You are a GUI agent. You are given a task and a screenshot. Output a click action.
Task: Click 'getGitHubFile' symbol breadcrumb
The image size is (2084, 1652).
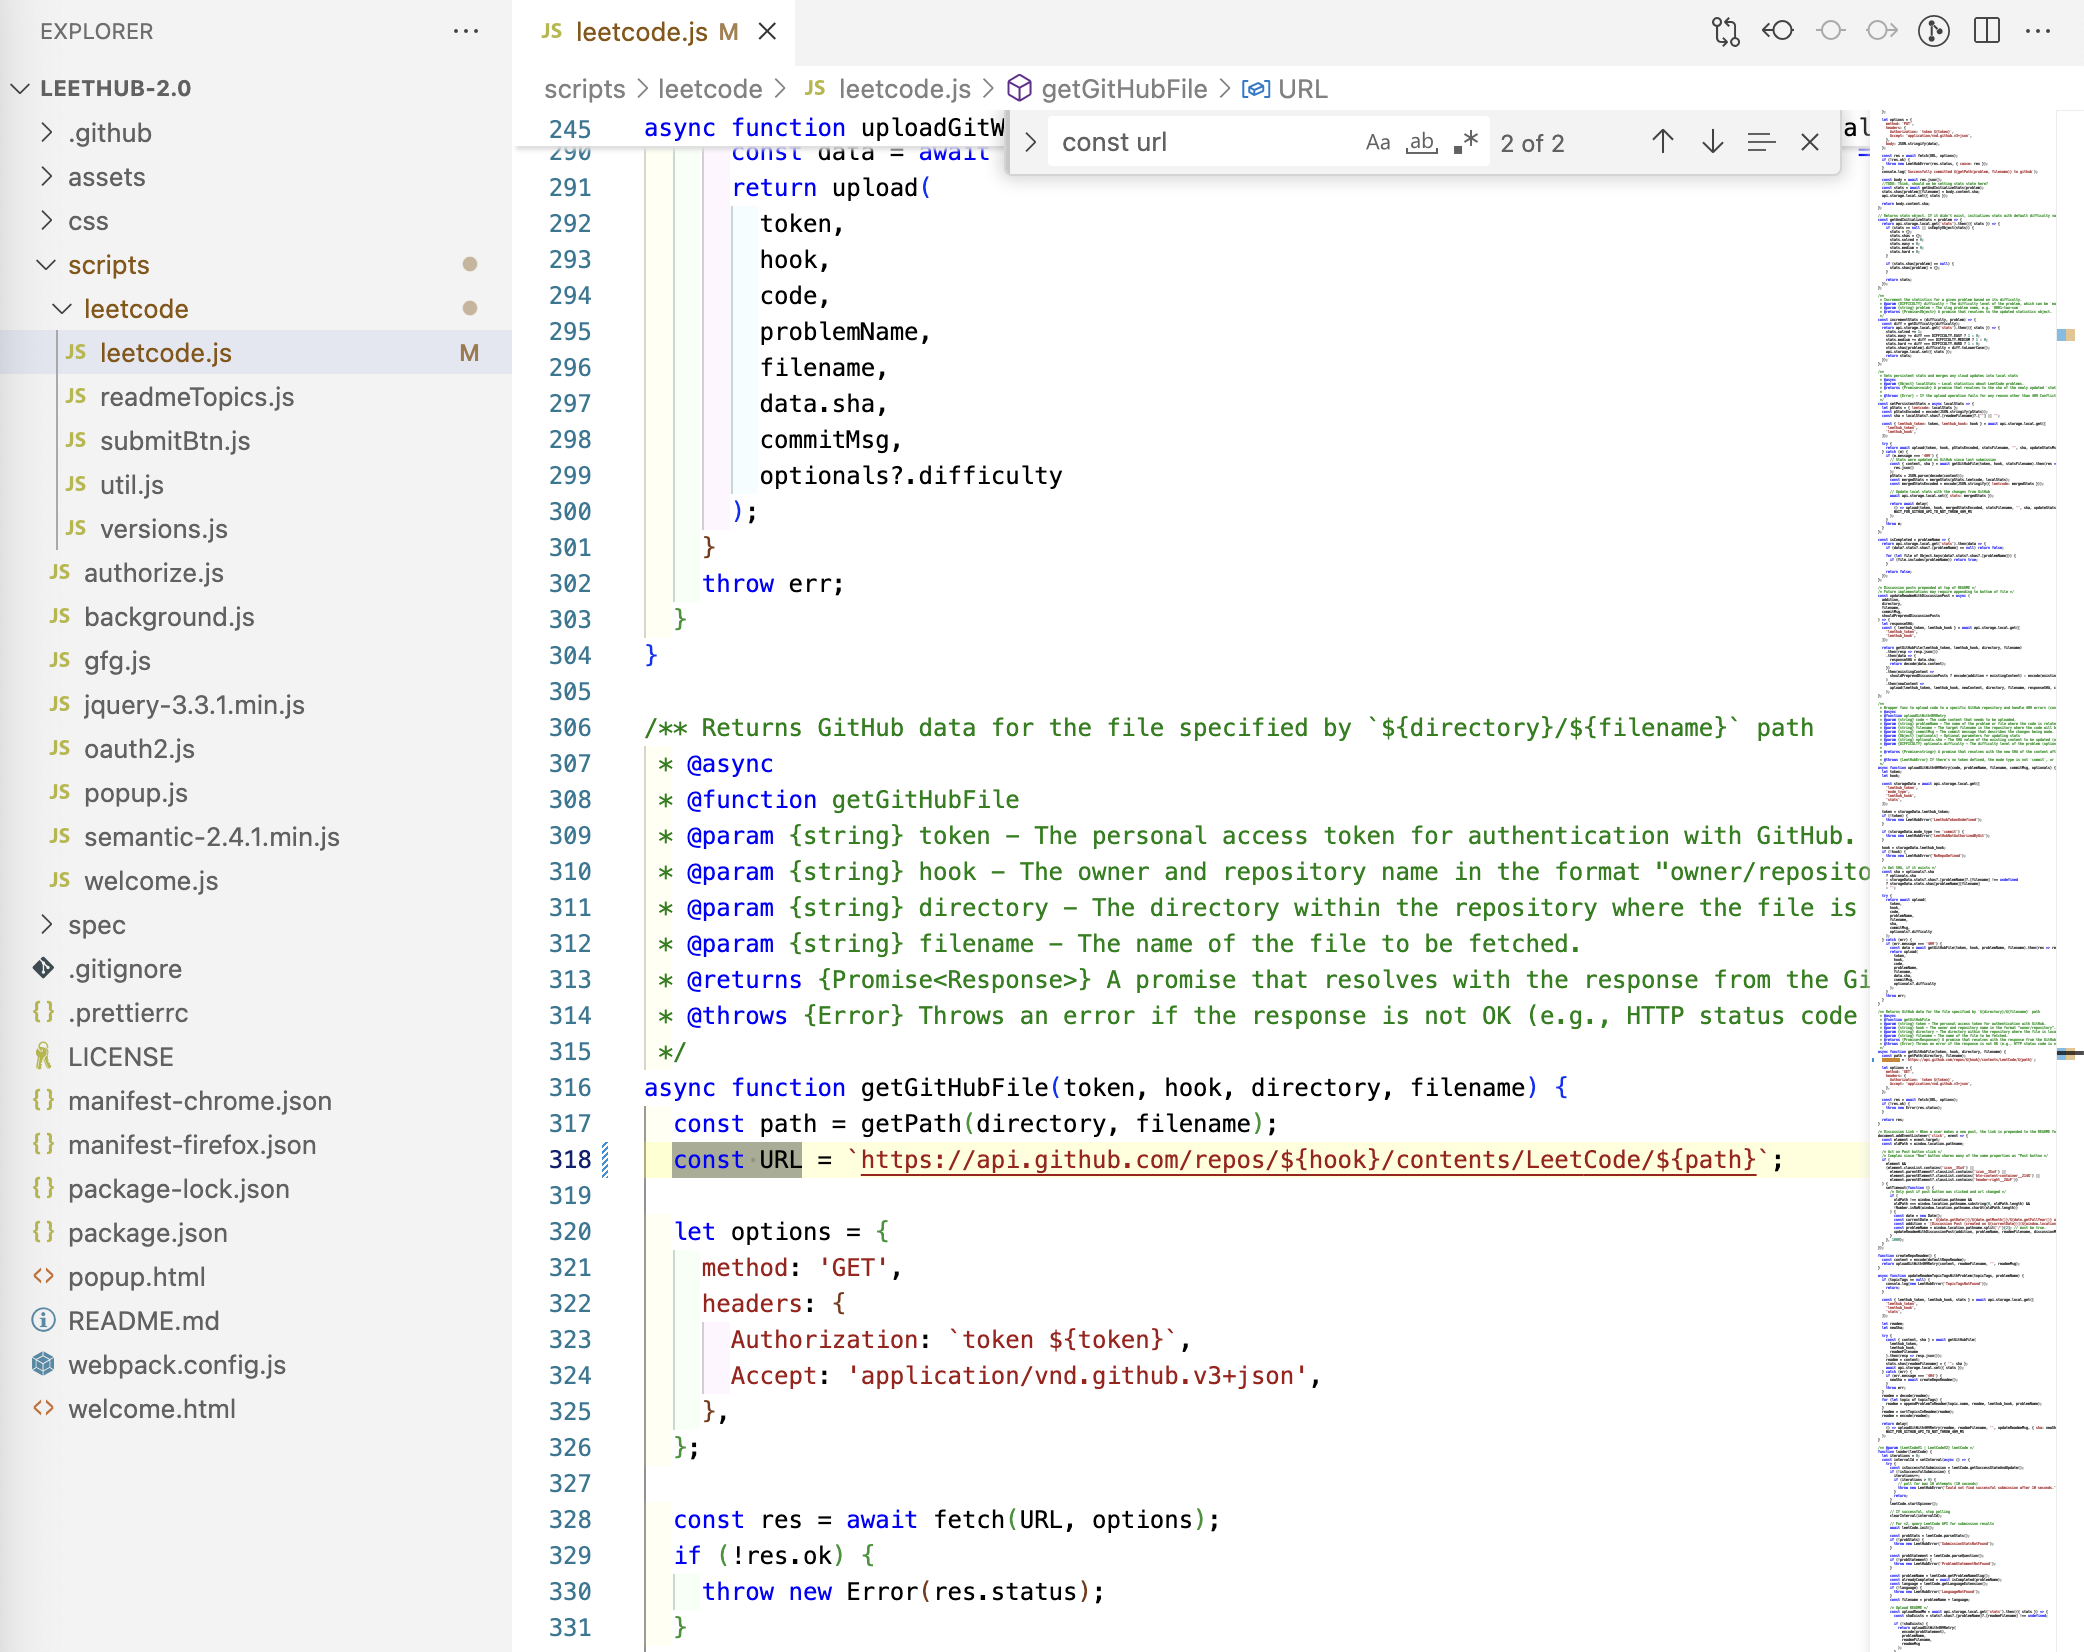1124,89
